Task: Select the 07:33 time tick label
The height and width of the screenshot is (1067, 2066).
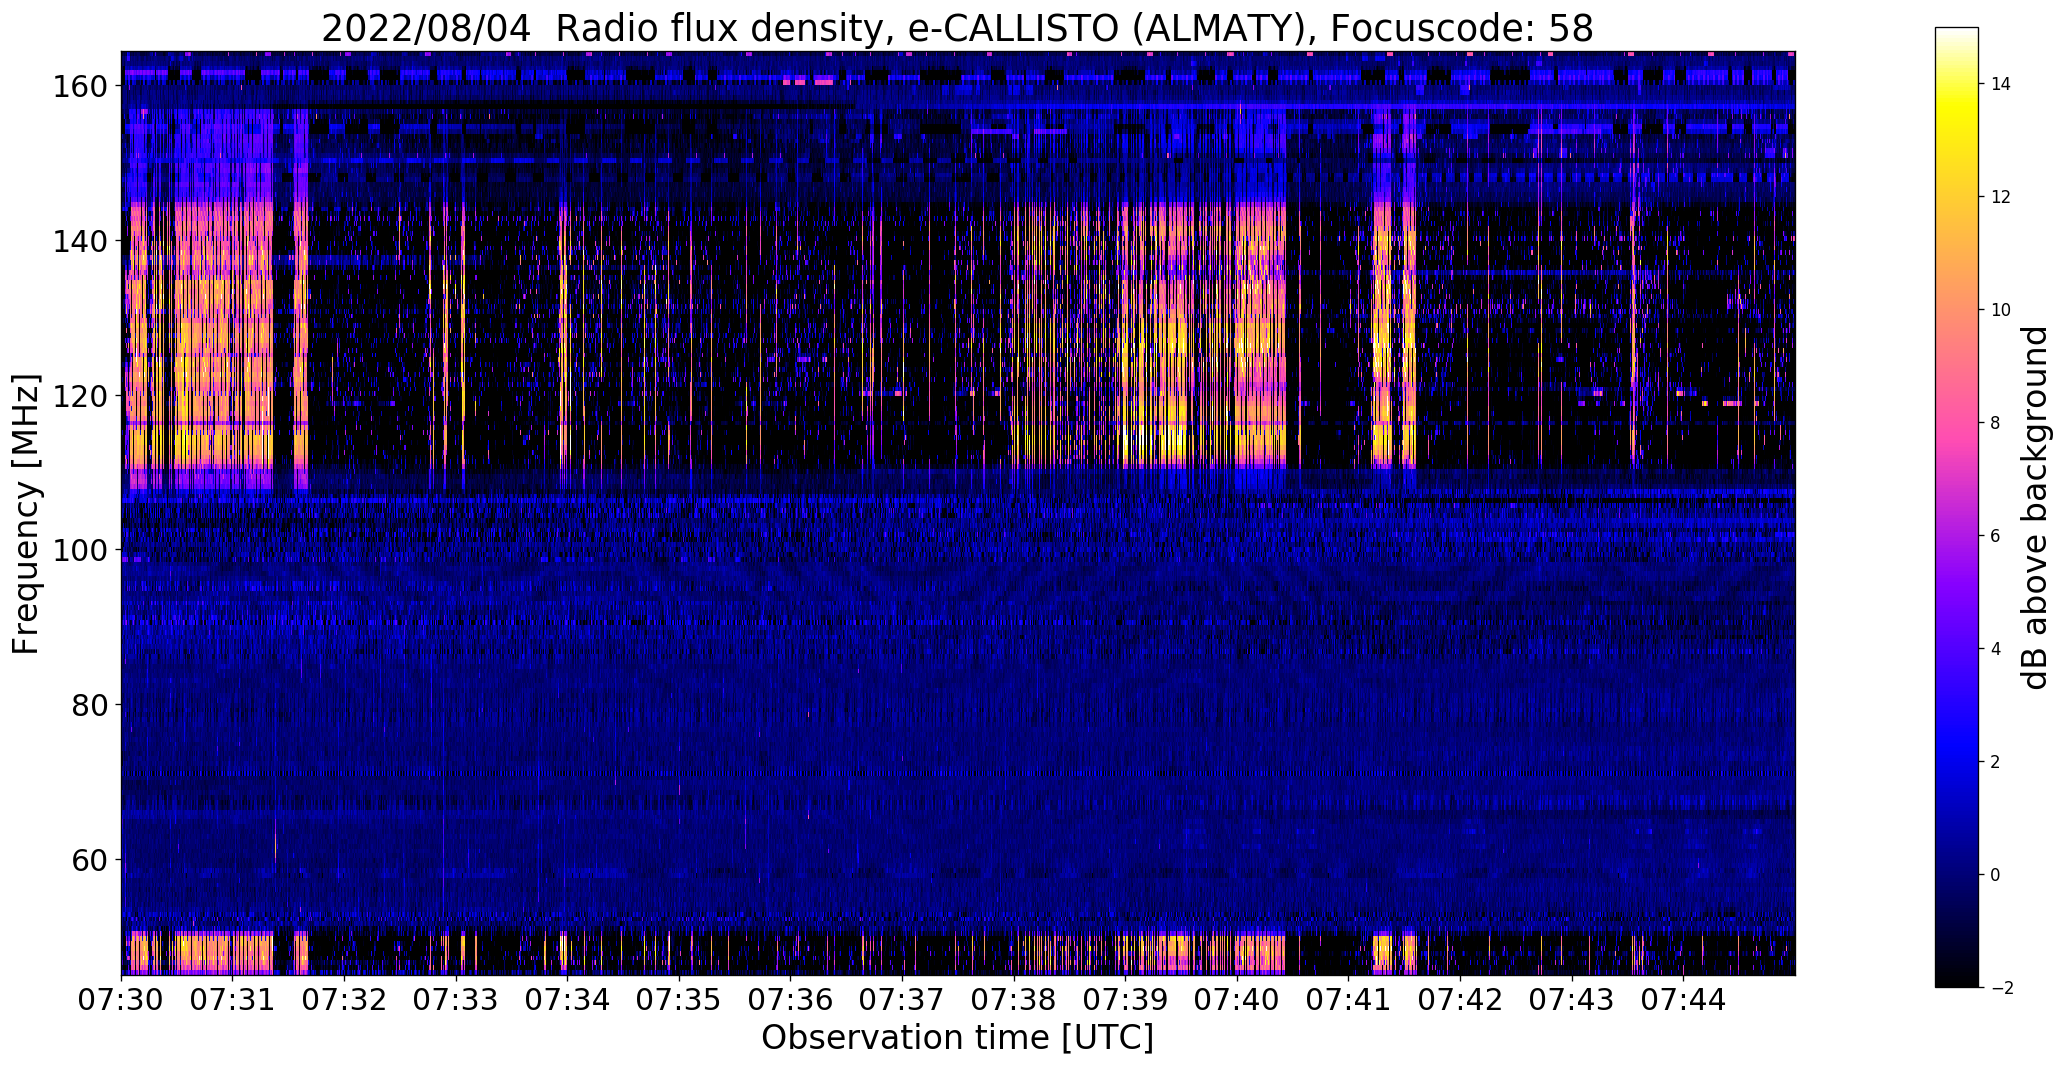Action: tap(456, 1000)
